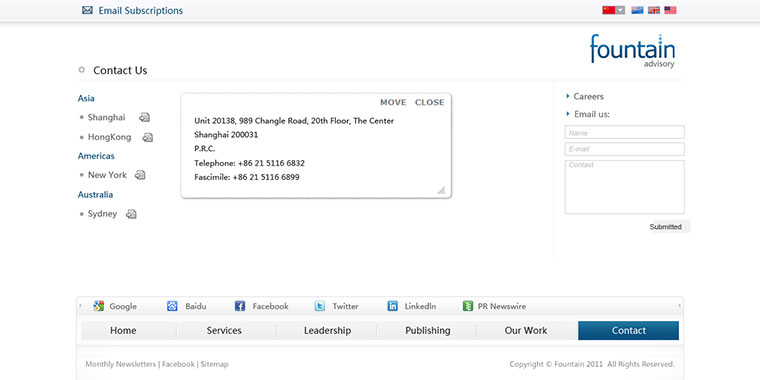Open the China flag language dropdown arrow
The height and width of the screenshot is (380, 760).
click(620, 10)
